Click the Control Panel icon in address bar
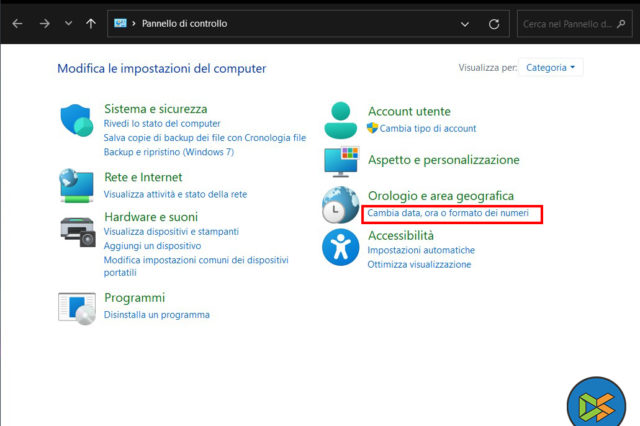 (120, 23)
